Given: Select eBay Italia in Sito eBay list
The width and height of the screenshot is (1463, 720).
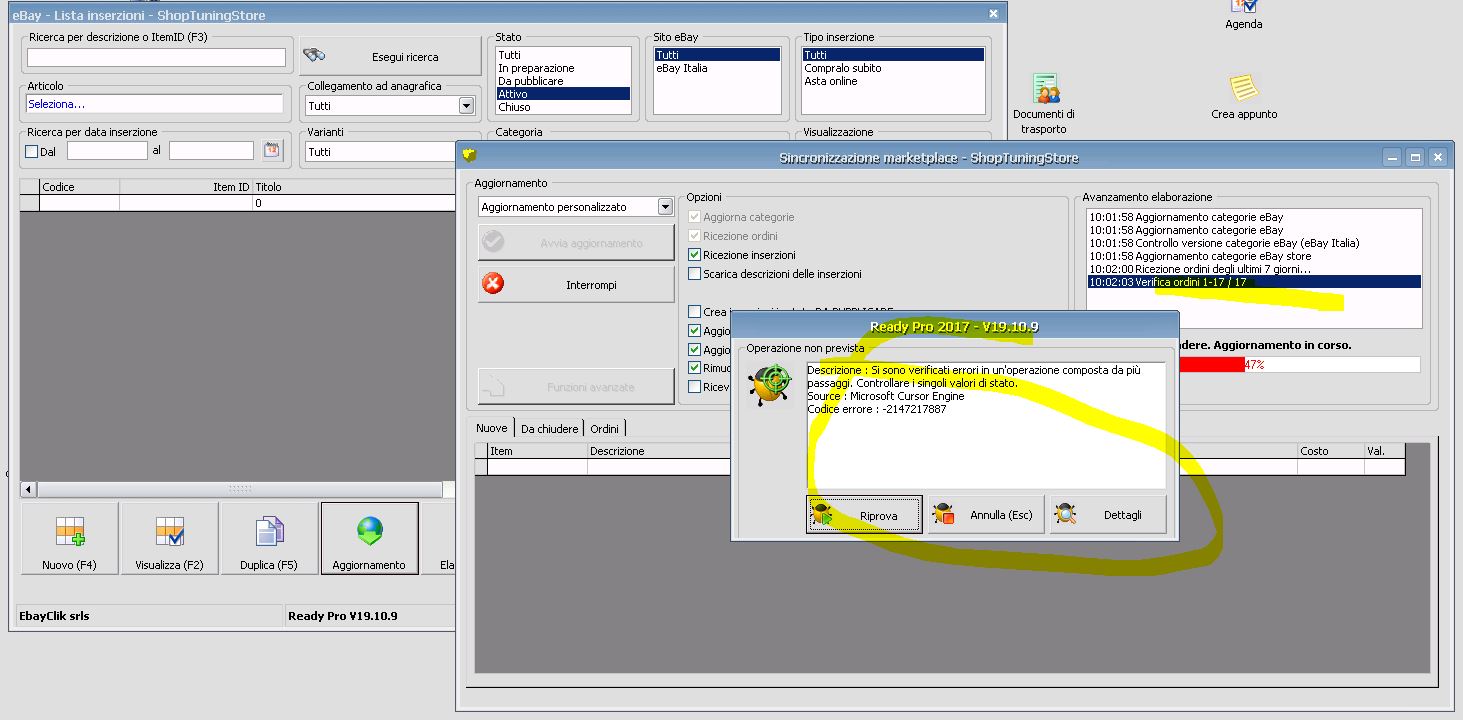Looking at the screenshot, I should pos(717,68).
